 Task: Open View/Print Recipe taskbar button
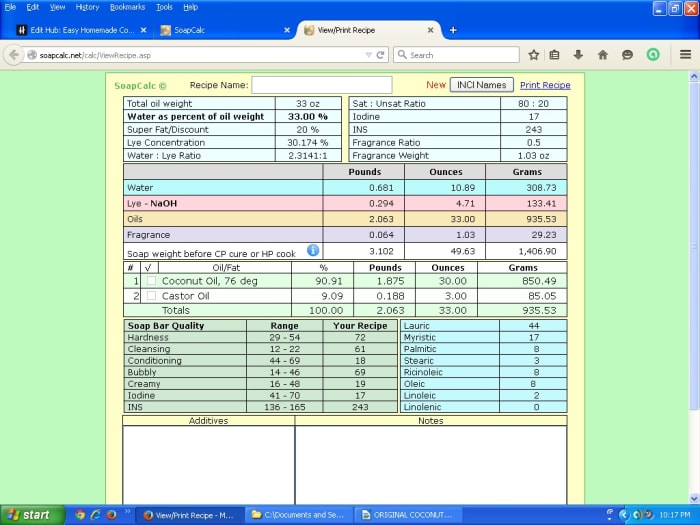click(x=190, y=515)
